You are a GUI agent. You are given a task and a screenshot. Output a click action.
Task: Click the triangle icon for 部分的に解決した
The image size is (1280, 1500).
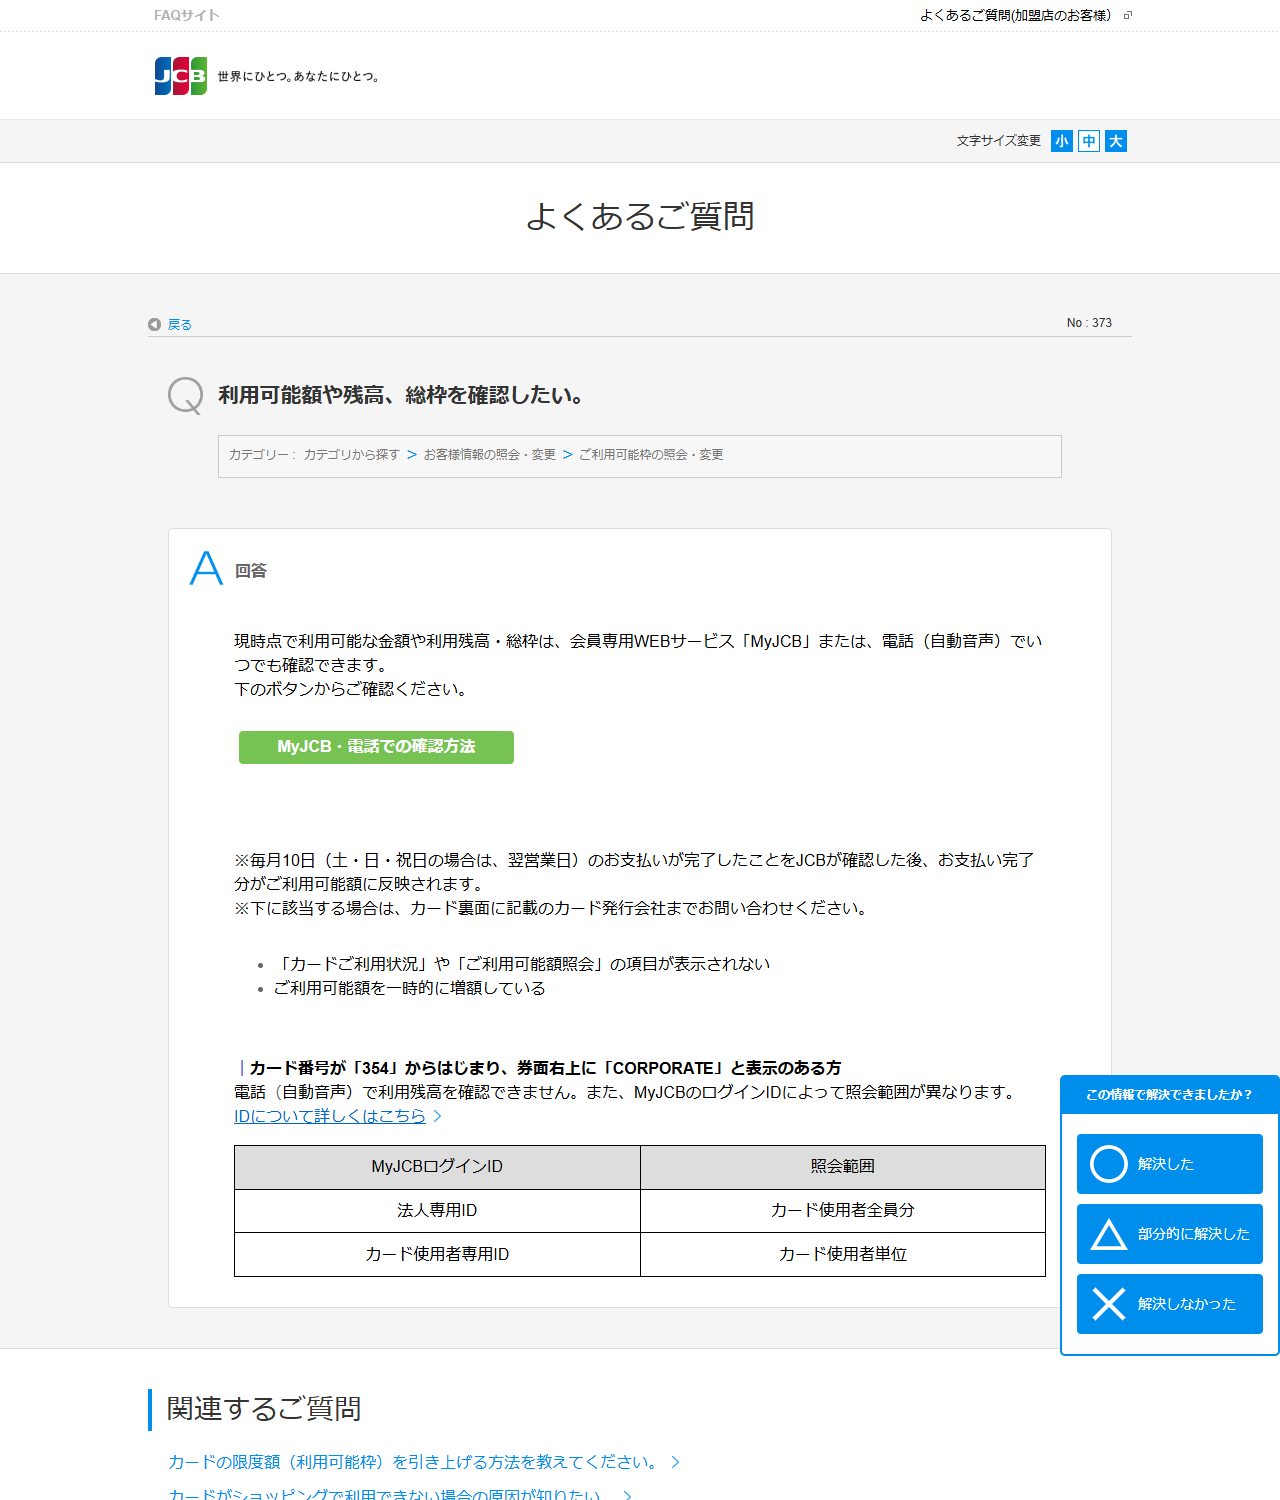1109,1234
